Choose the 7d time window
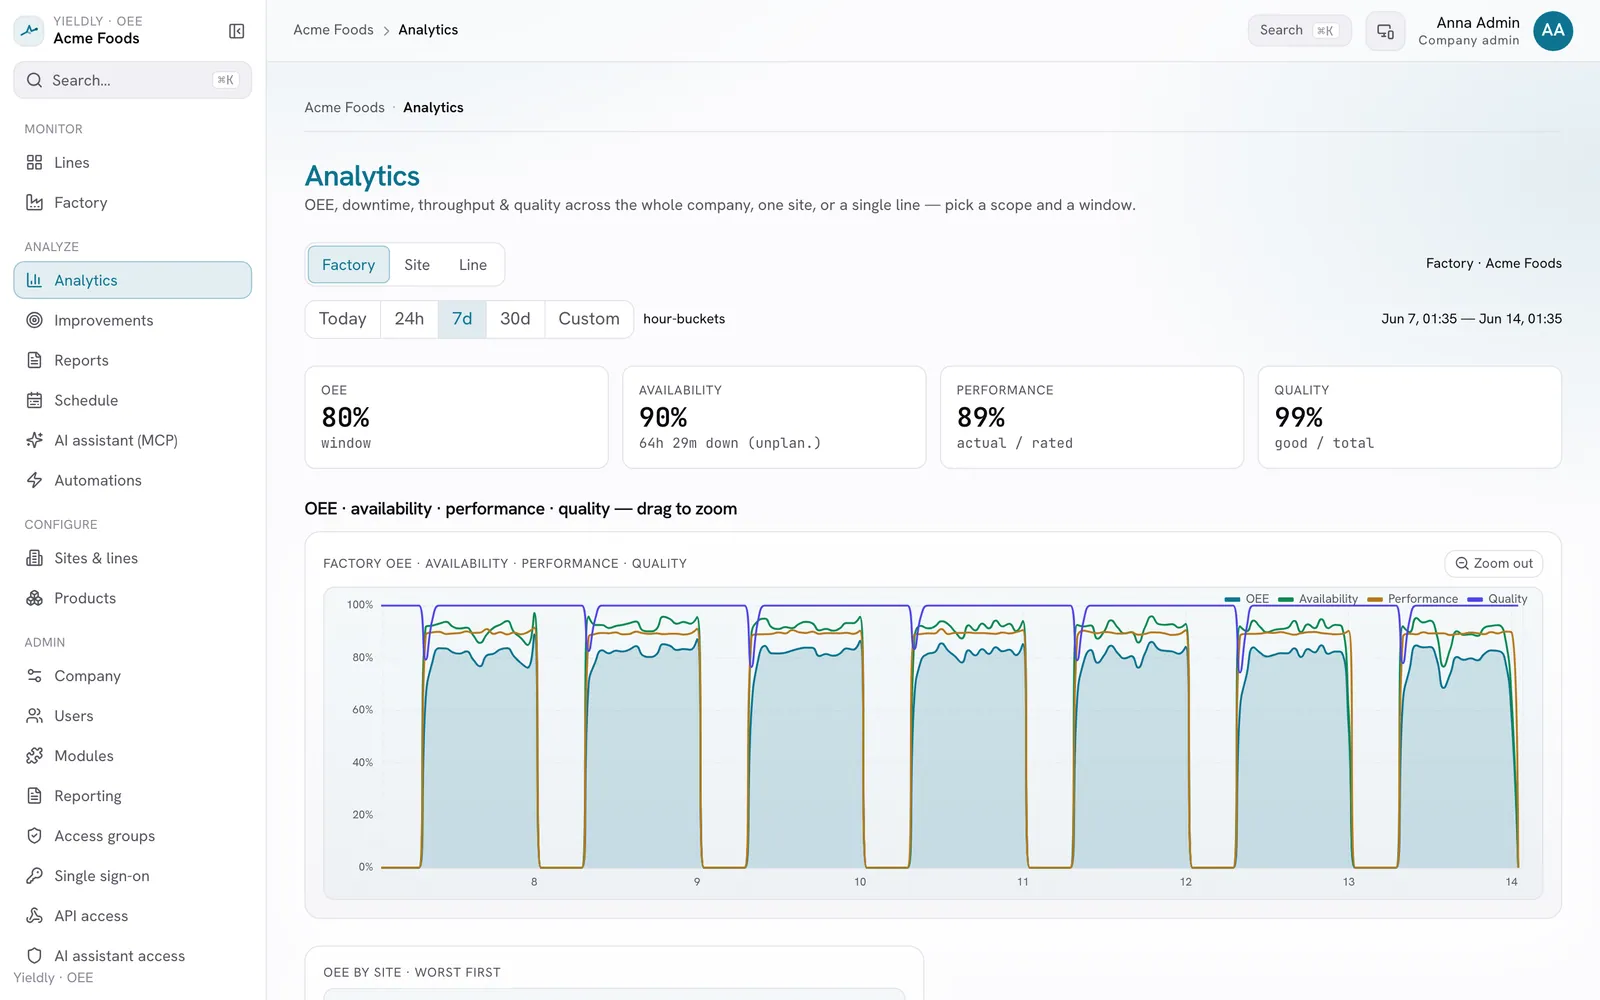The image size is (1600, 1000). tap(462, 319)
